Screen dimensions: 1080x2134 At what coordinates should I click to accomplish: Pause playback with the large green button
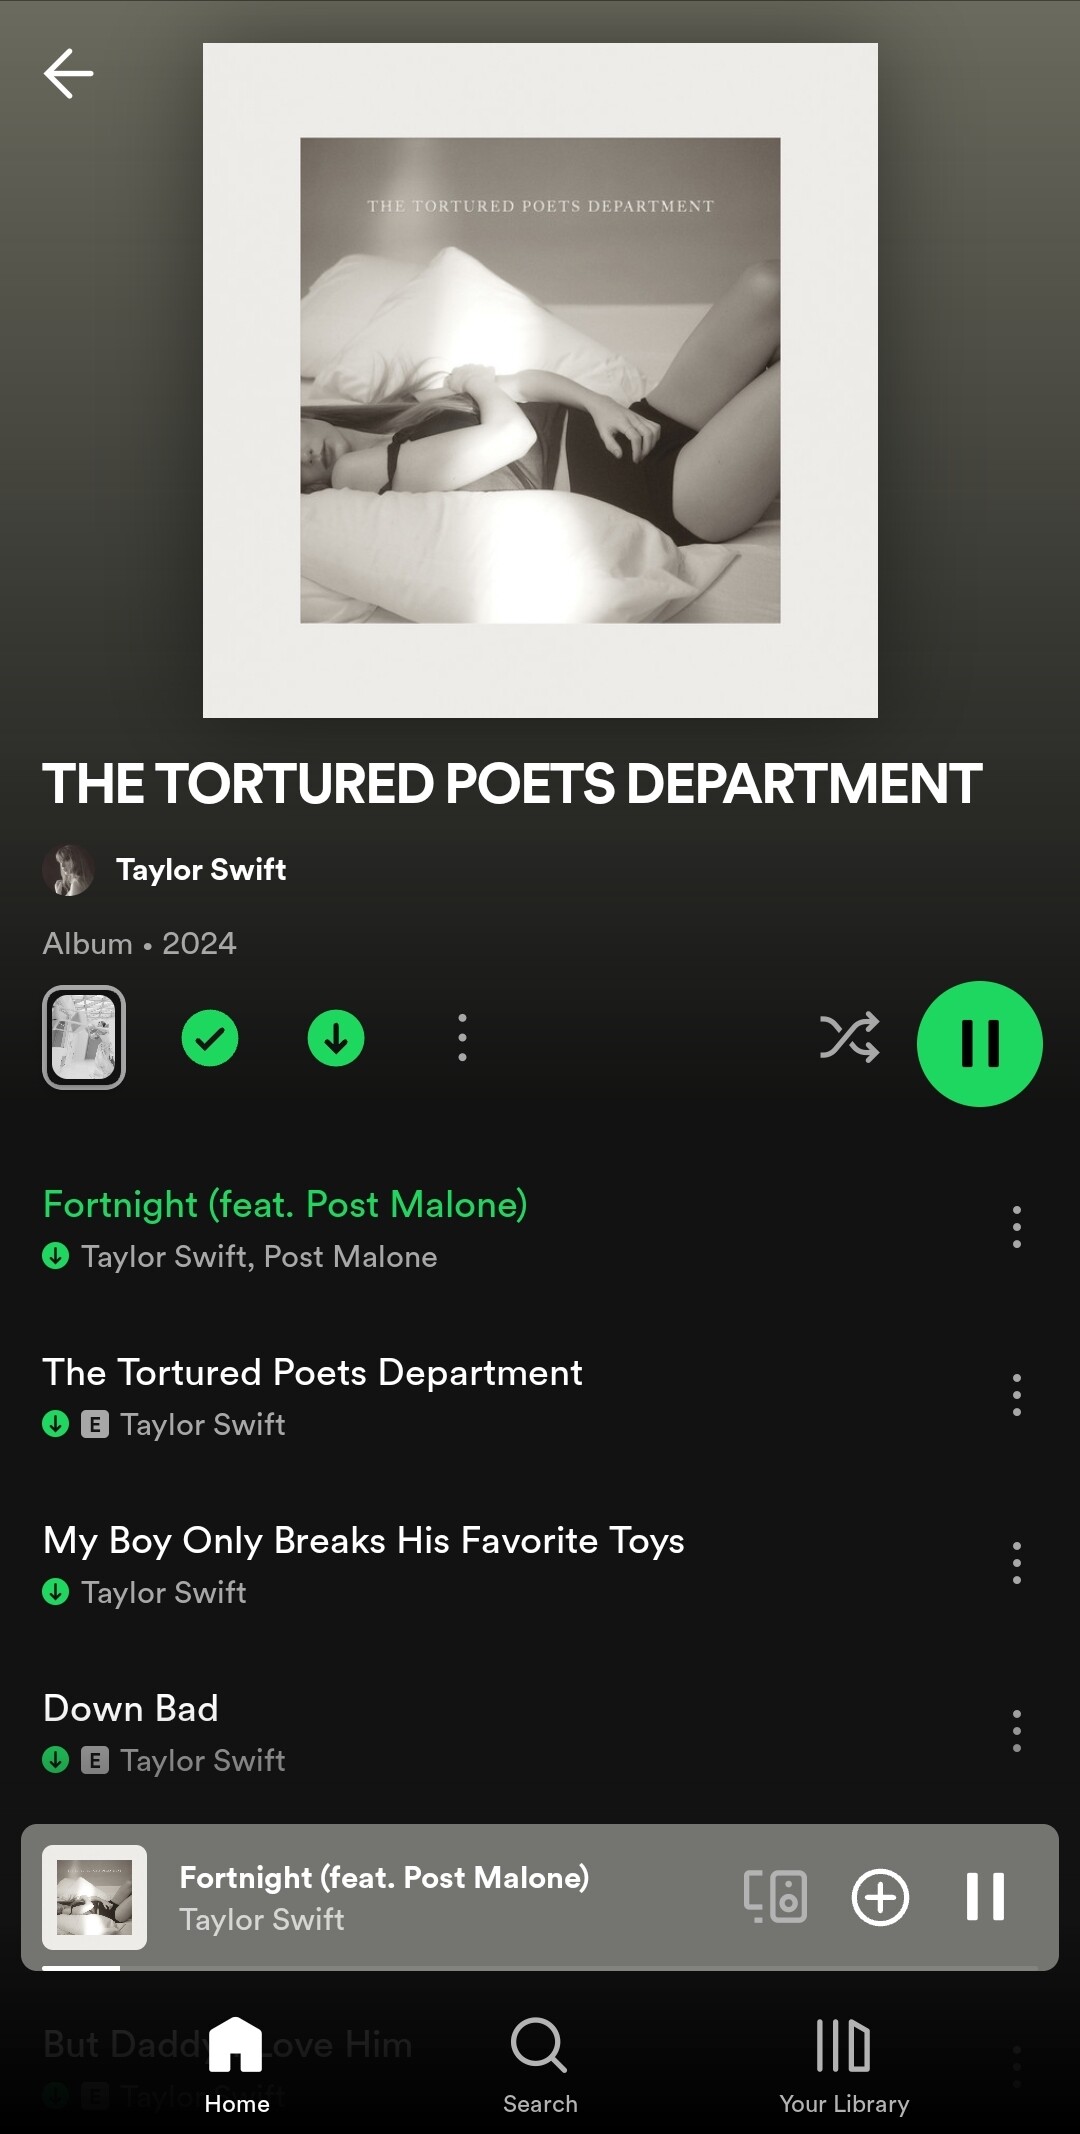coord(979,1043)
